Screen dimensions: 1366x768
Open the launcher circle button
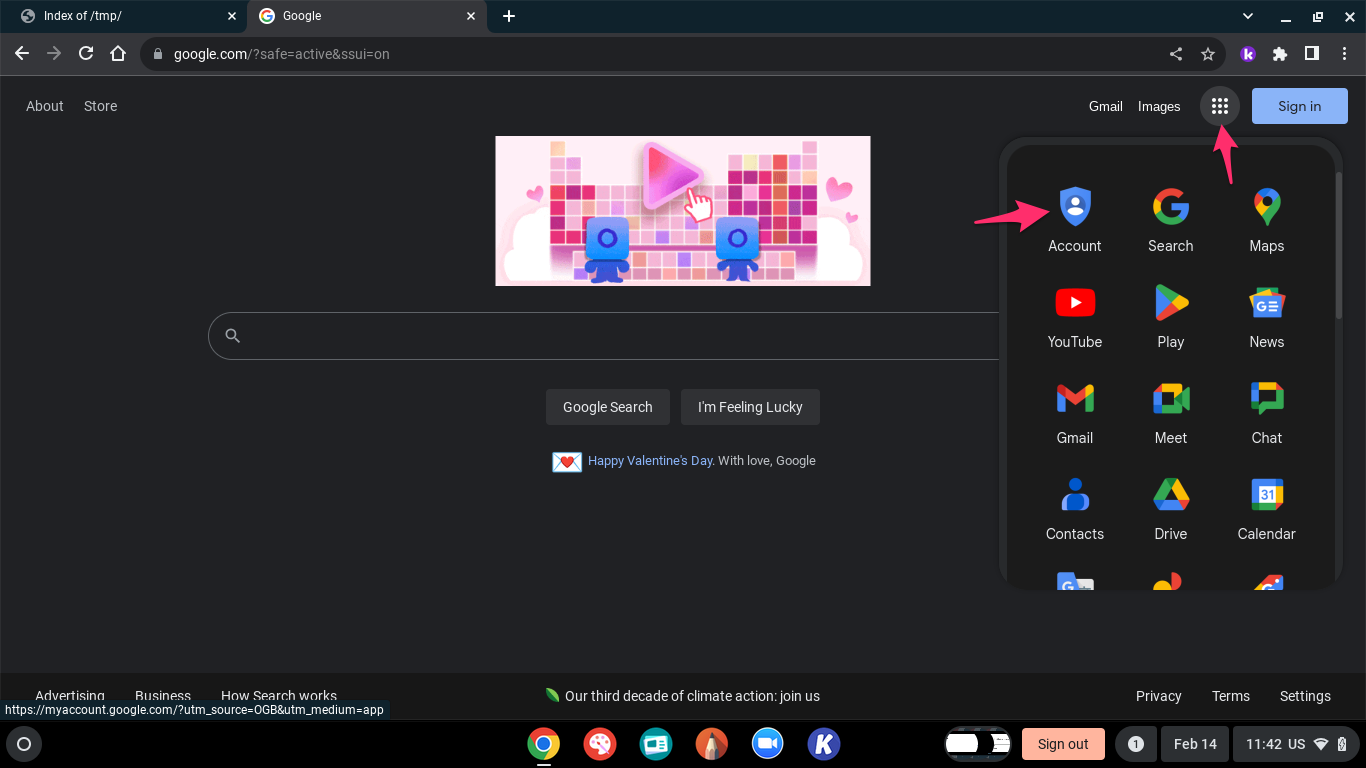click(x=24, y=744)
